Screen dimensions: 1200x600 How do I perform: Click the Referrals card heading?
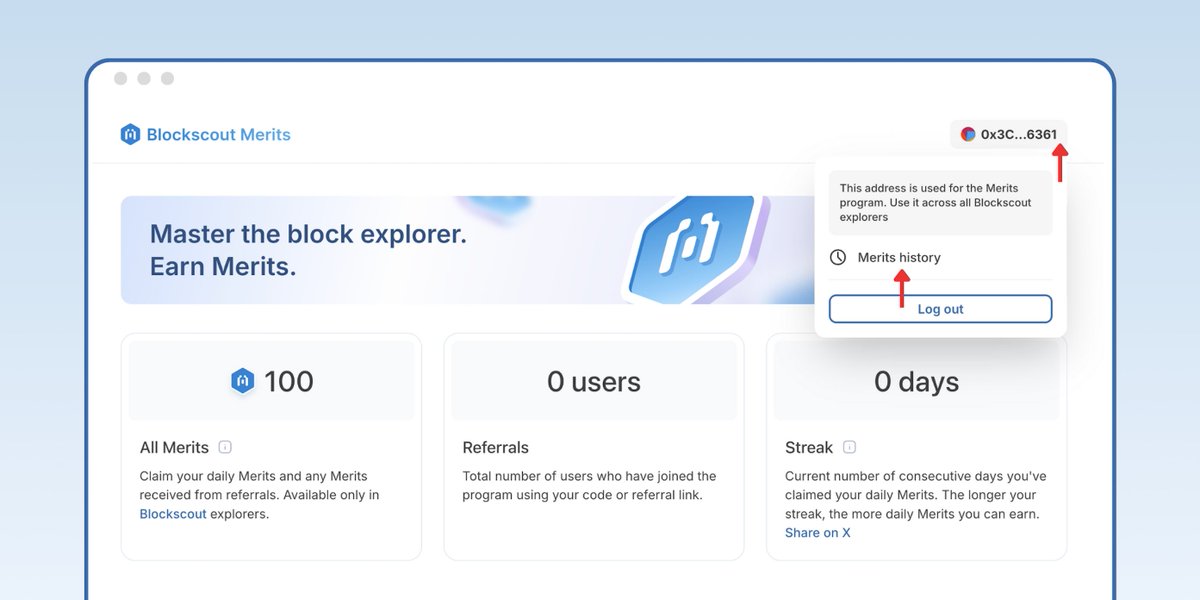point(496,447)
